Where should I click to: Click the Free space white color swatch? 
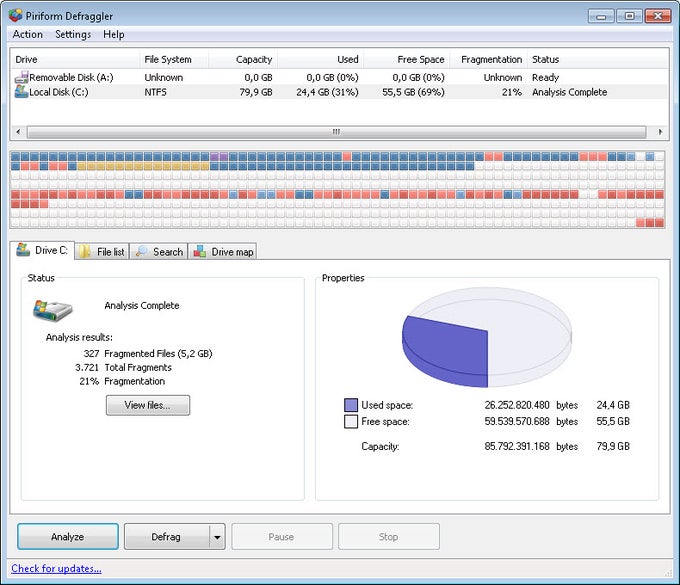(351, 422)
